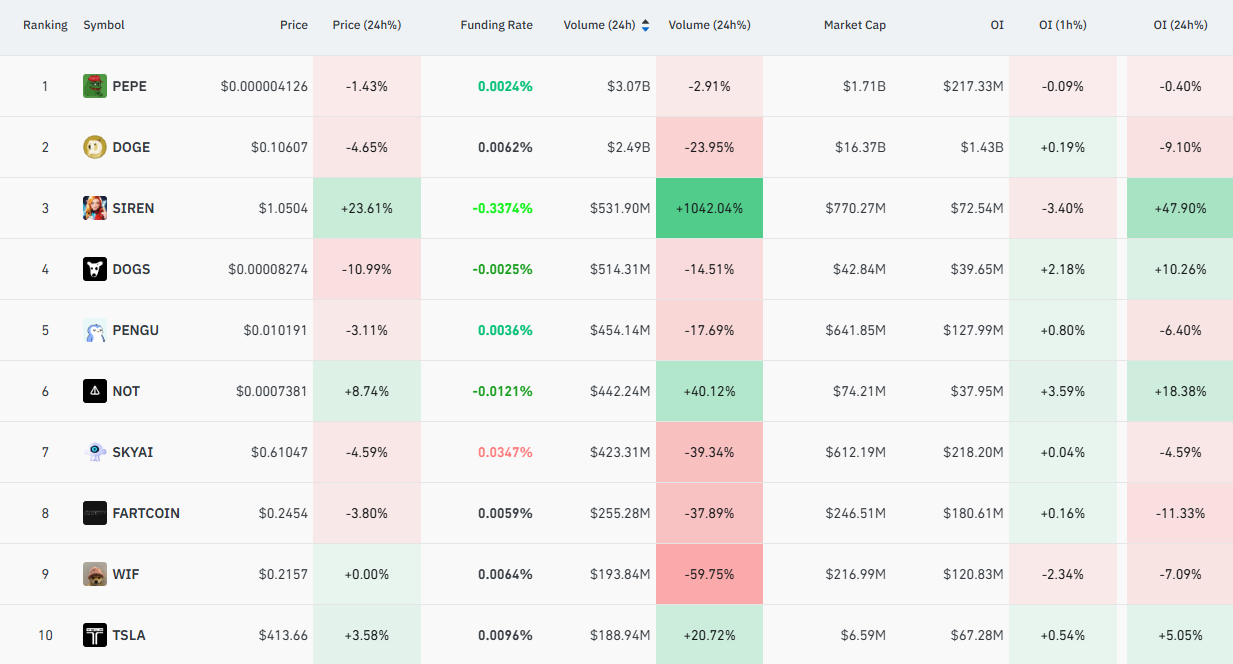Click the SKYAI token icon

(x=95, y=452)
